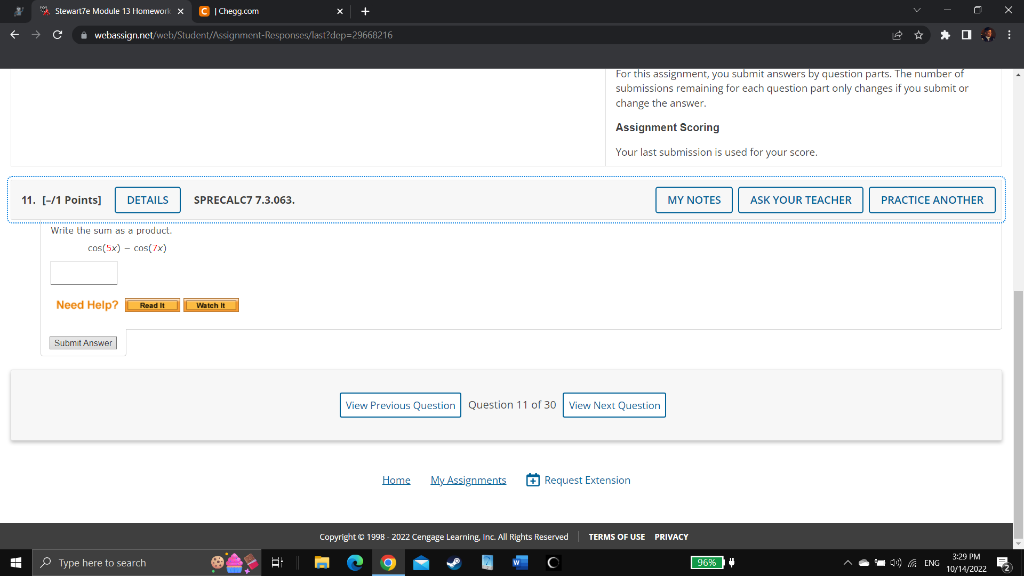Image resolution: width=1024 pixels, height=576 pixels.
Task: Open the circular C app on taskbar
Action: (x=553, y=562)
